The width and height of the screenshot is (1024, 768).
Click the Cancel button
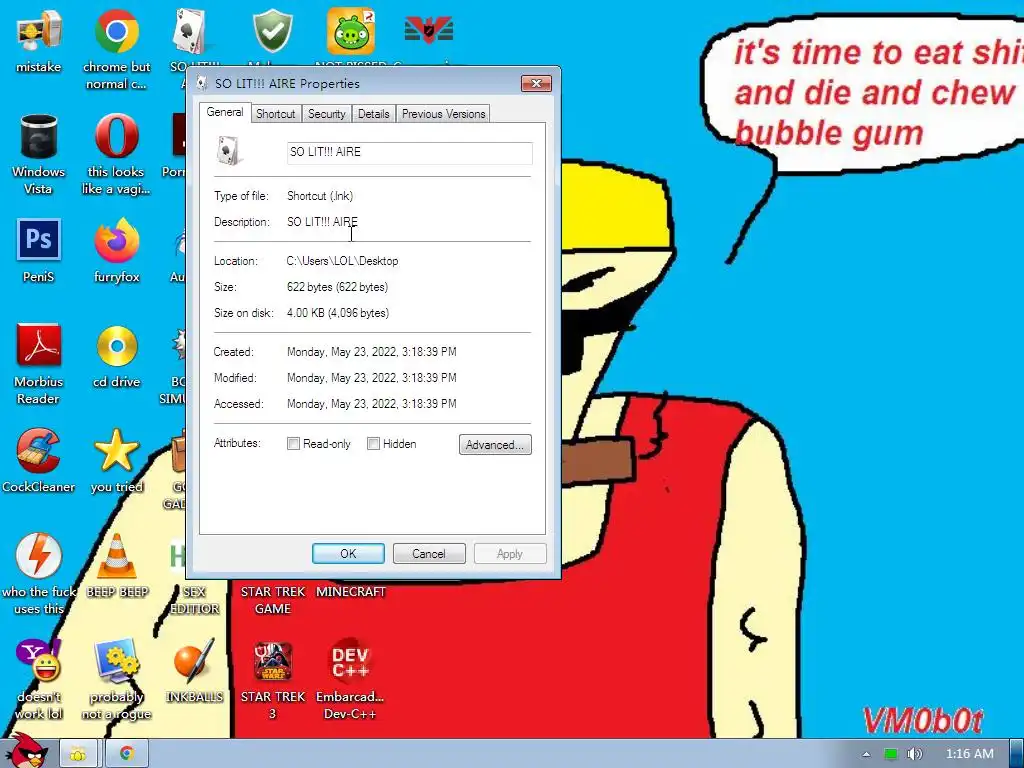(428, 553)
